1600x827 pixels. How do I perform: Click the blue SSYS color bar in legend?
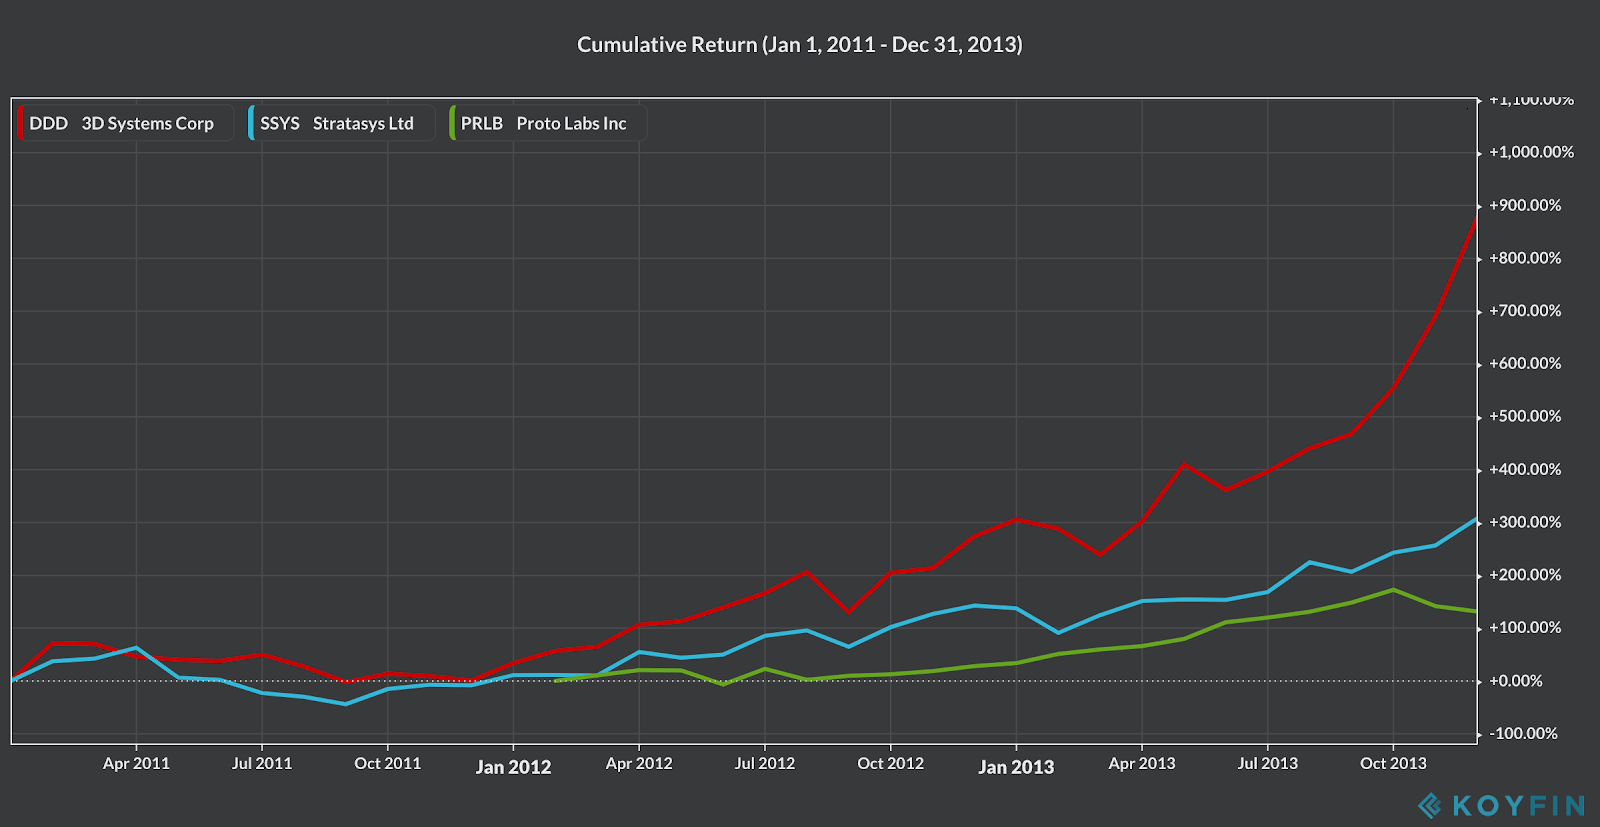point(251,123)
